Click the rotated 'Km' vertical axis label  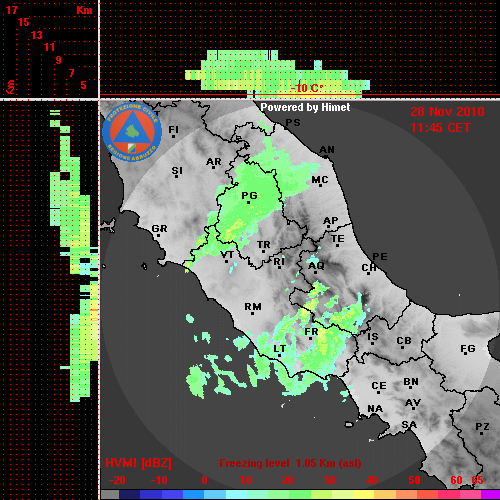[11, 87]
